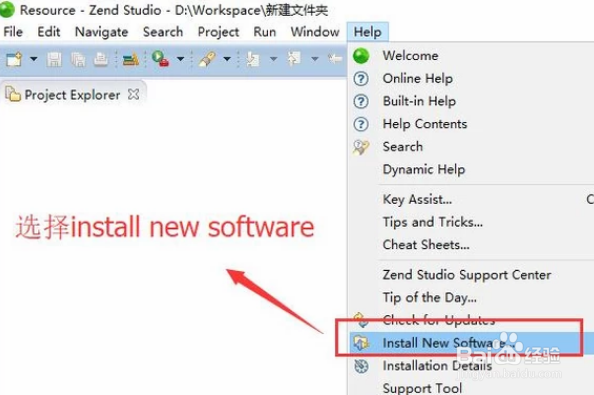
Task: Click the green Welcome icon
Action: coord(361,56)
